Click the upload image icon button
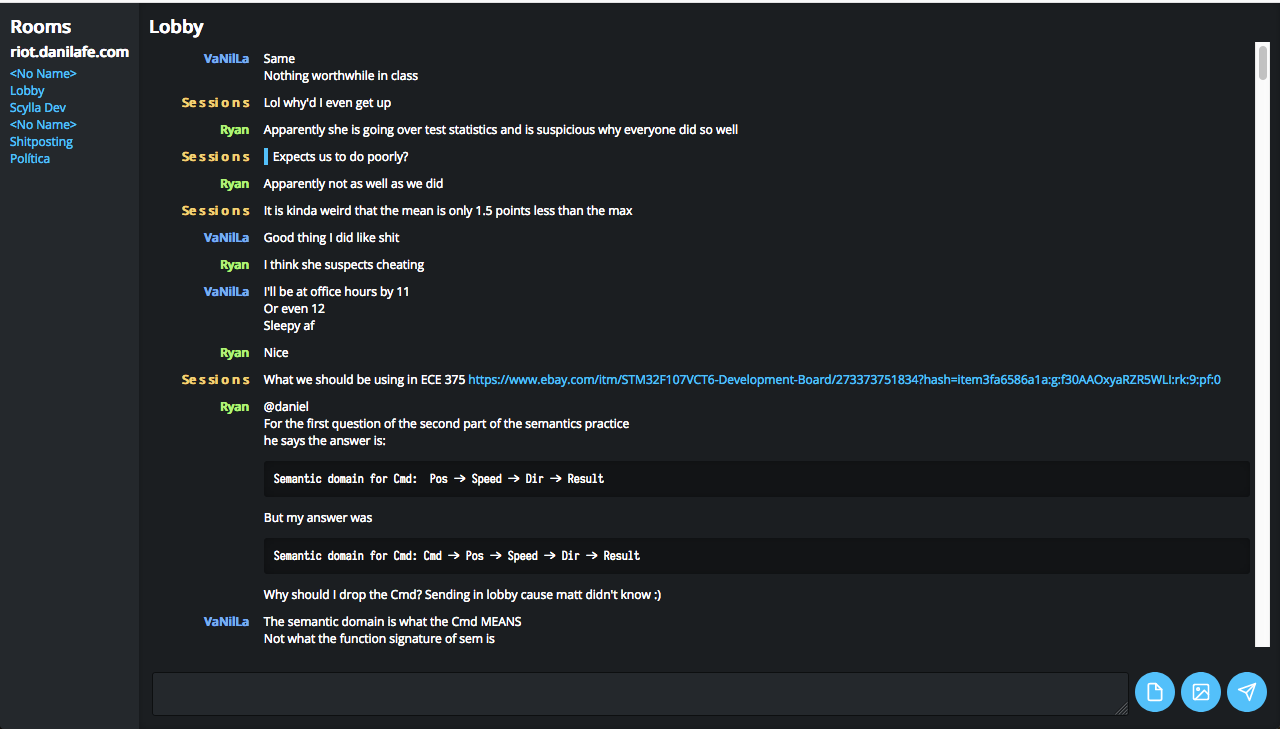This screenshot has height=729, width=1280. coord(1201,692)
